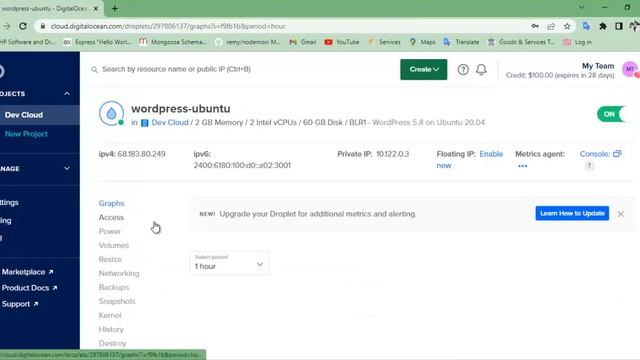This screenshot has height=360, width=640.
Task: Toggle the droplet ON power switch
Action: click(611, 114)
